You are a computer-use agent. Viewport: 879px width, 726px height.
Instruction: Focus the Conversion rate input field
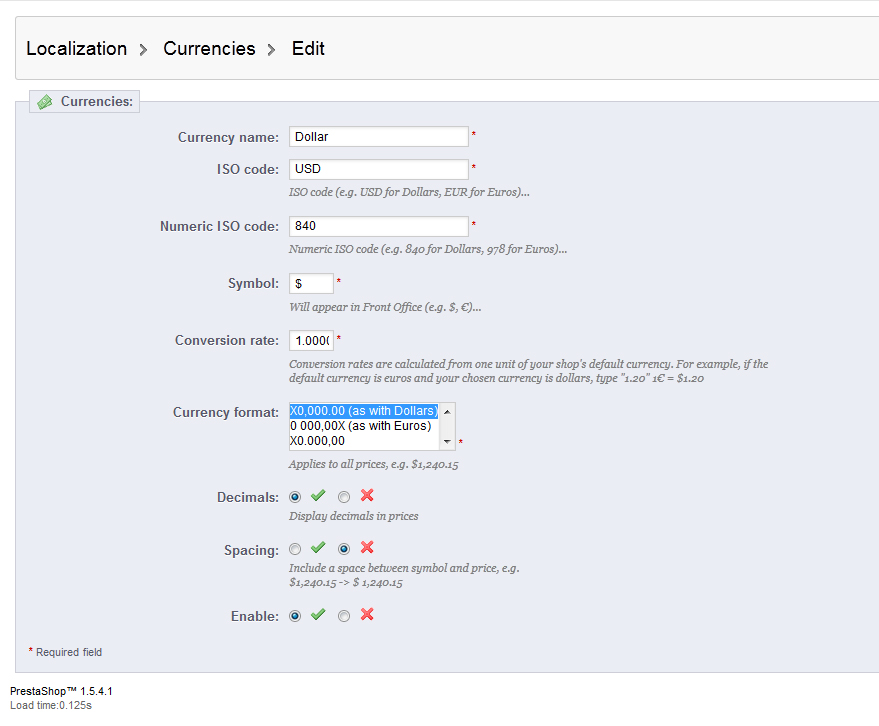tap(311, 340)
